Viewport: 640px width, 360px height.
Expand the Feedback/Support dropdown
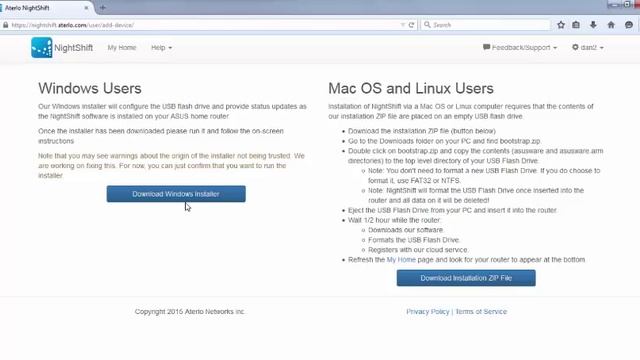pyautogui.click(x=520, y=48)
